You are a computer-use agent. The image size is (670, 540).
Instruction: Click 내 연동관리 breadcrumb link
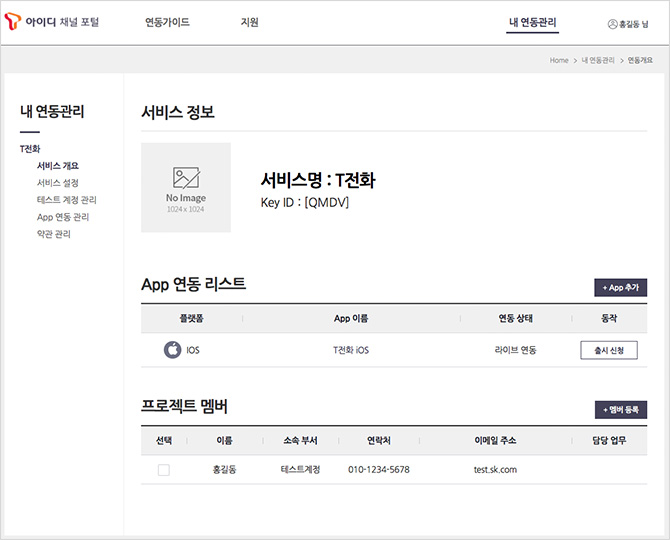pyautogui.click(x=598, y=60)
